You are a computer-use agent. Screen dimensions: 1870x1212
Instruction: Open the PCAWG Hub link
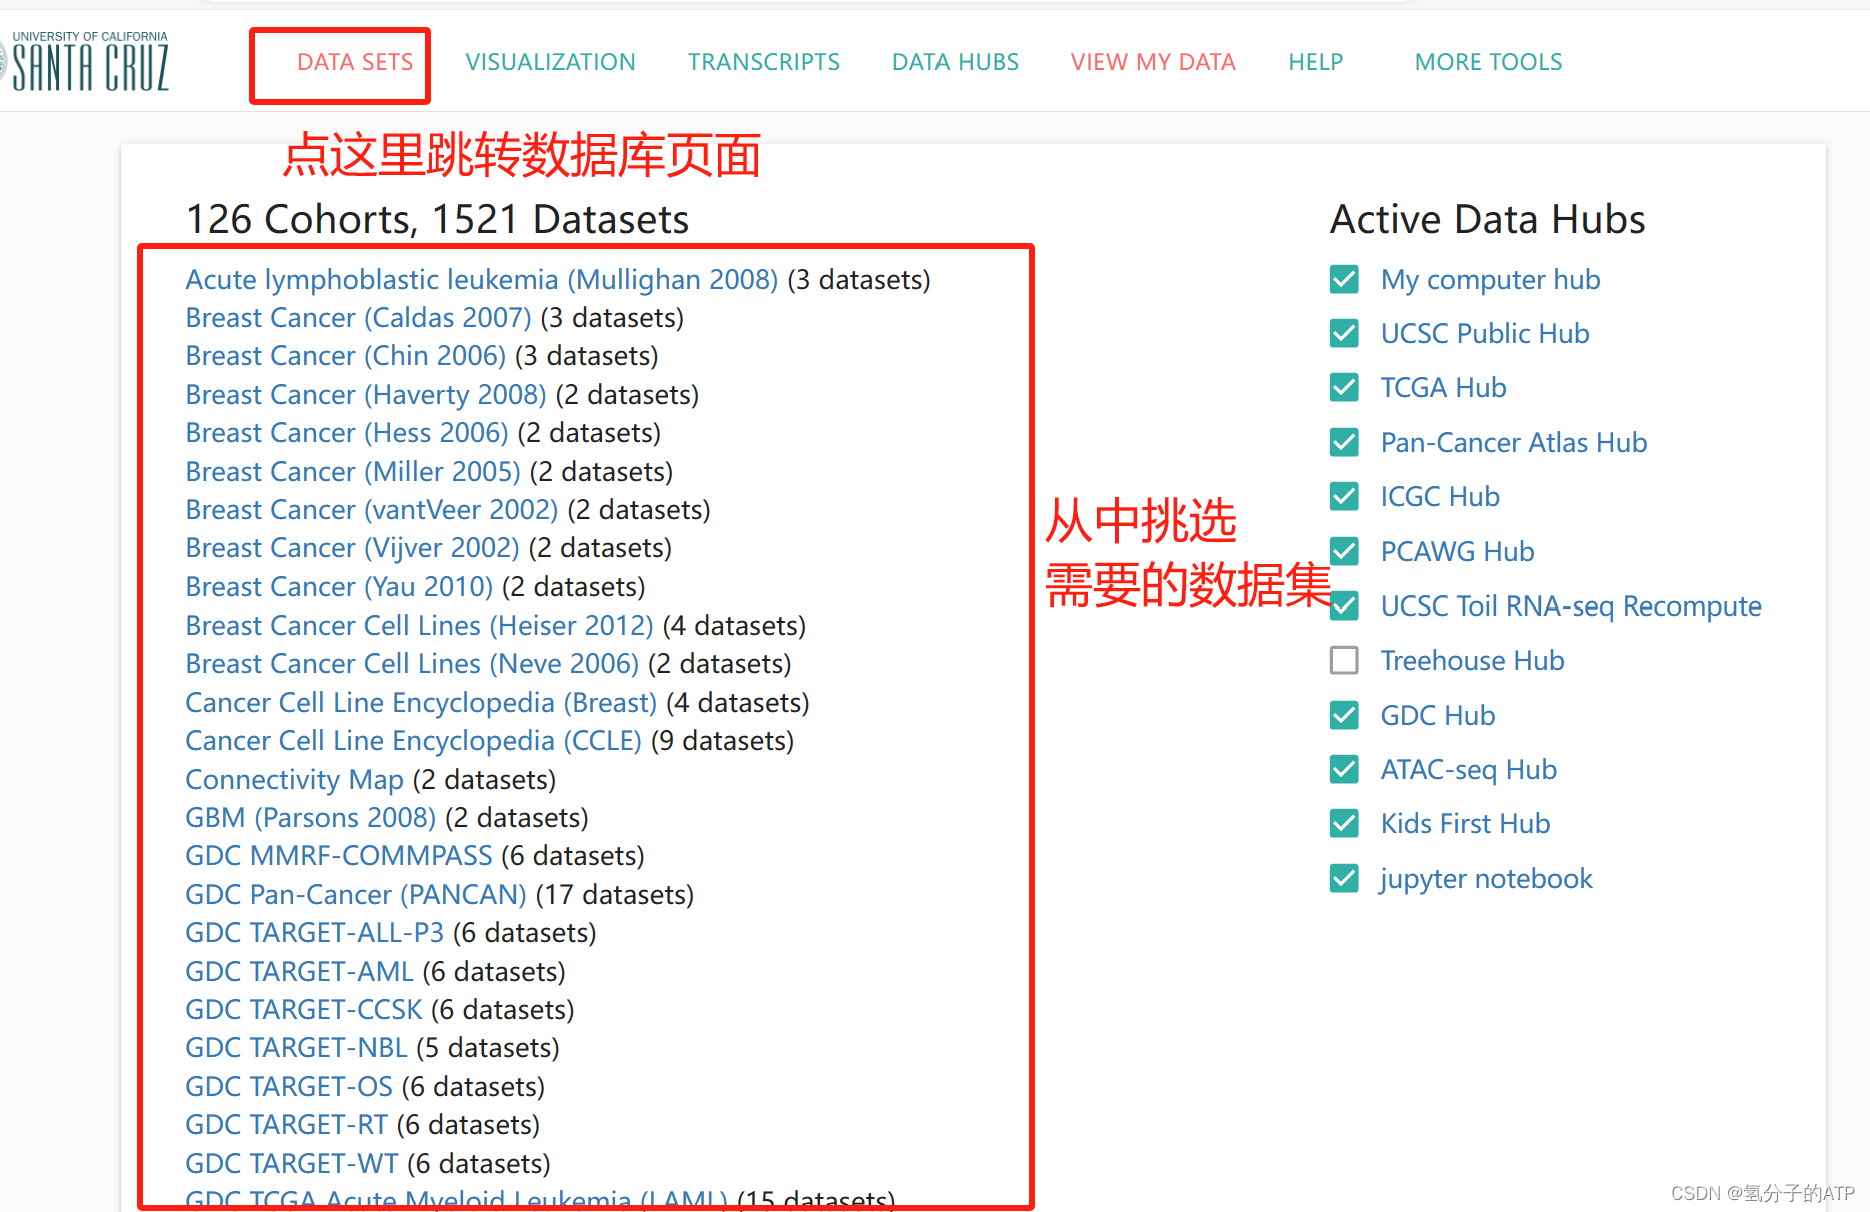point(1457,551)
